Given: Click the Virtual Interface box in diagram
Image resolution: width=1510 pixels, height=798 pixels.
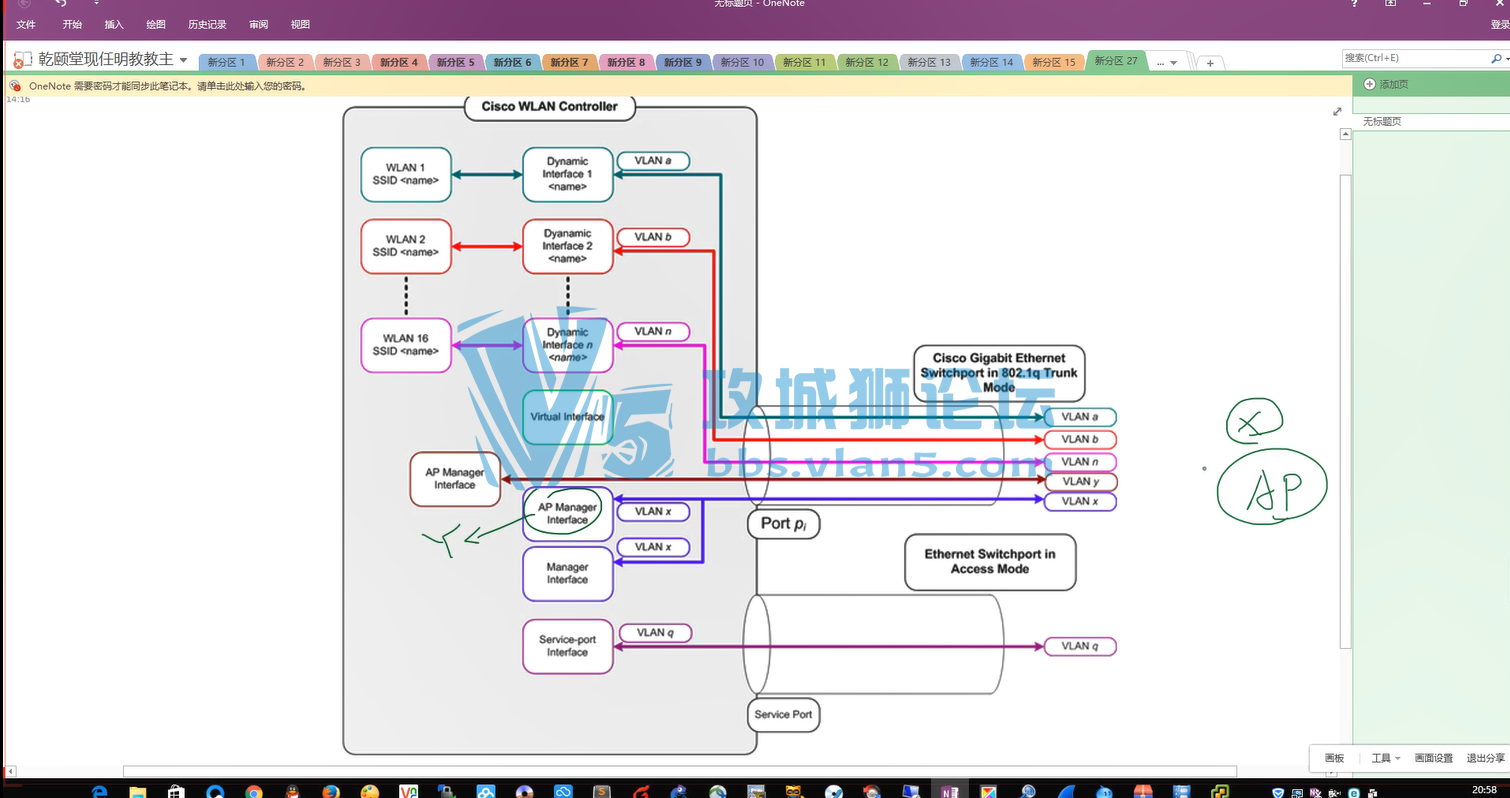Looking at the screenshot, I should [x=567, y=417].
